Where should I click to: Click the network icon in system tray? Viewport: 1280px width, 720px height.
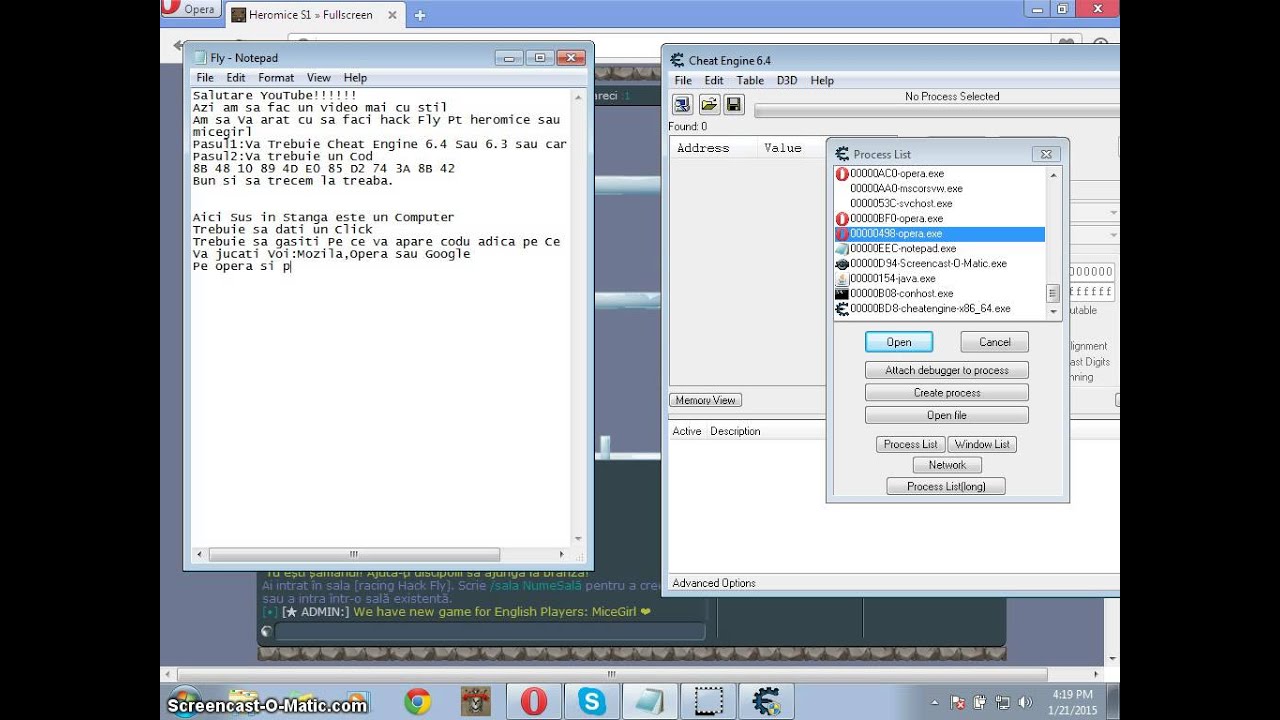tap(1002, 702)
